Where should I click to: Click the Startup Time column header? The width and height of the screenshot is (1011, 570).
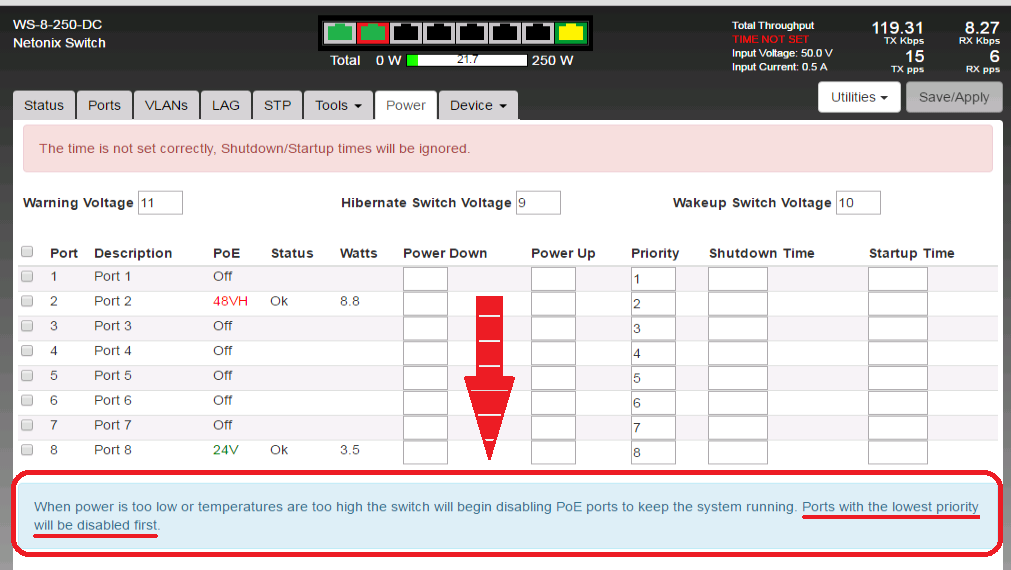coord(912,253)
